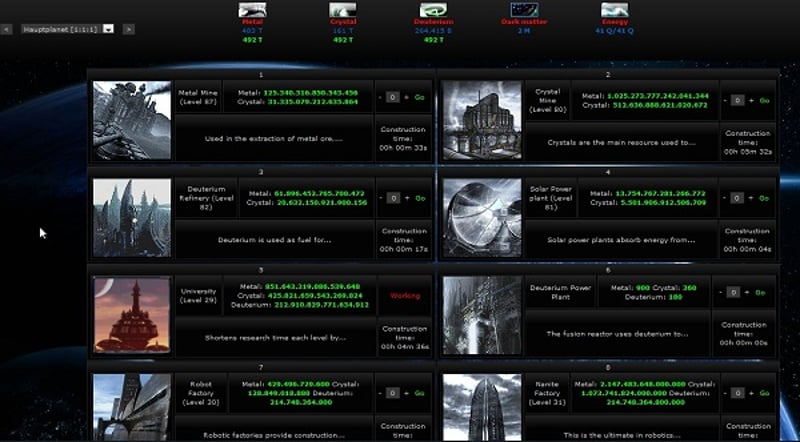This screenshot has width=800, height=442.
Task: Click the Crystal Mine building name
Action: 547,101
